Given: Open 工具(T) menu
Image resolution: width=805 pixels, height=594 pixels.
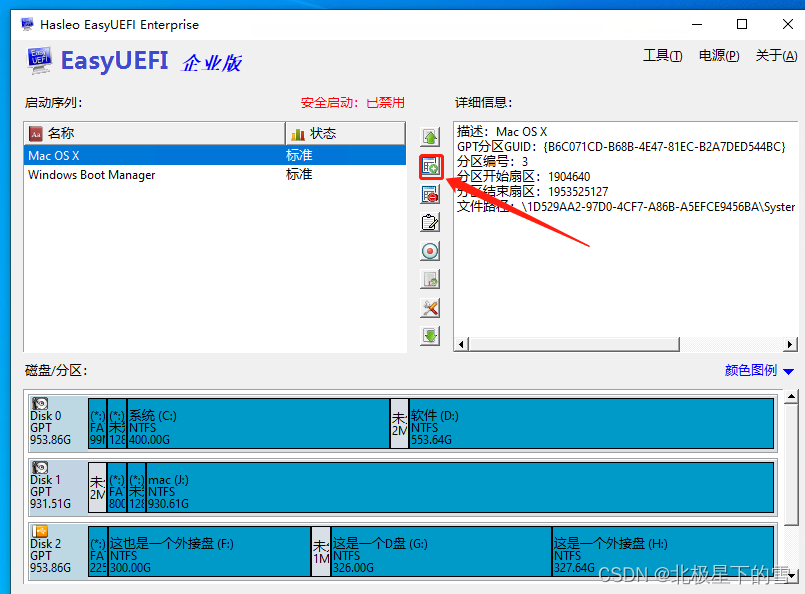Looking at the screenshot, I should pos(662,55).
